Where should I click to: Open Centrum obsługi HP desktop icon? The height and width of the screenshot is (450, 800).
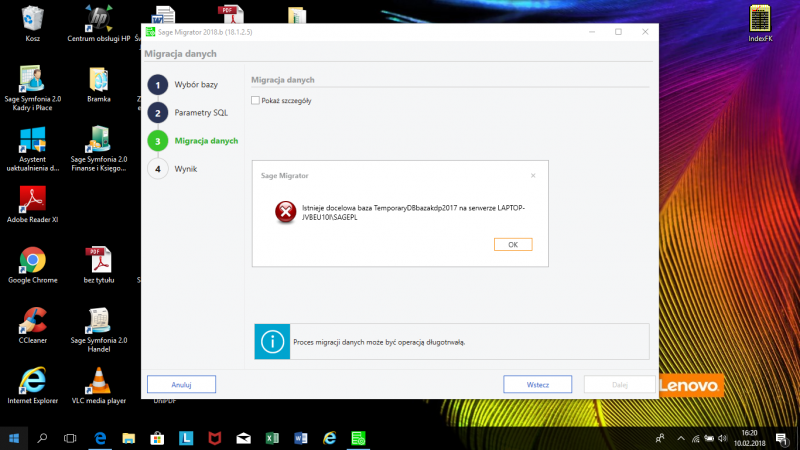point(98,23)
